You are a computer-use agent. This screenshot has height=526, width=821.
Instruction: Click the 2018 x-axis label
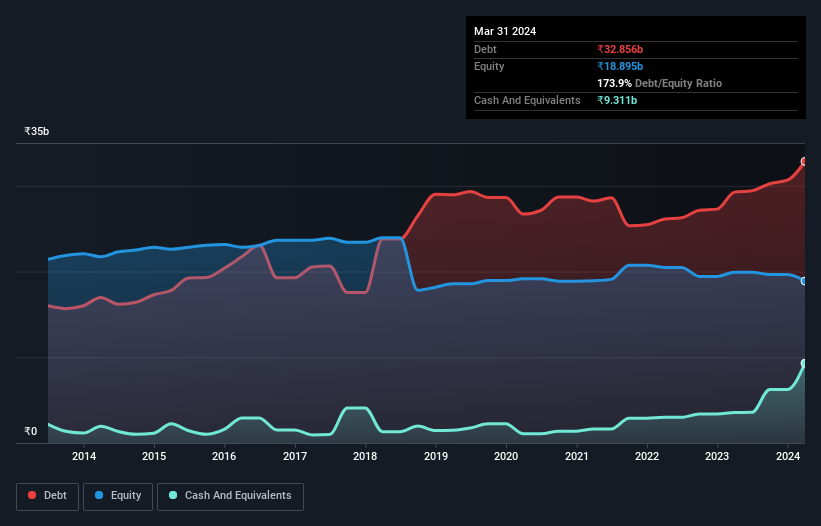365,456
